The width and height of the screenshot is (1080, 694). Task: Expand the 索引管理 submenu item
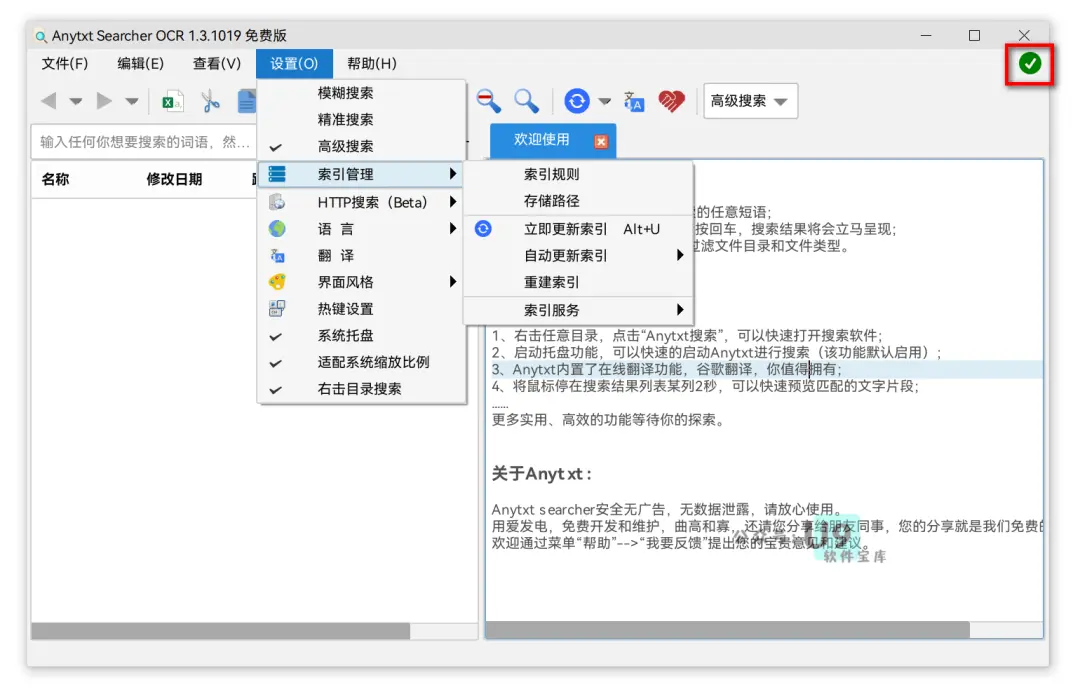(x=362, y=174)
